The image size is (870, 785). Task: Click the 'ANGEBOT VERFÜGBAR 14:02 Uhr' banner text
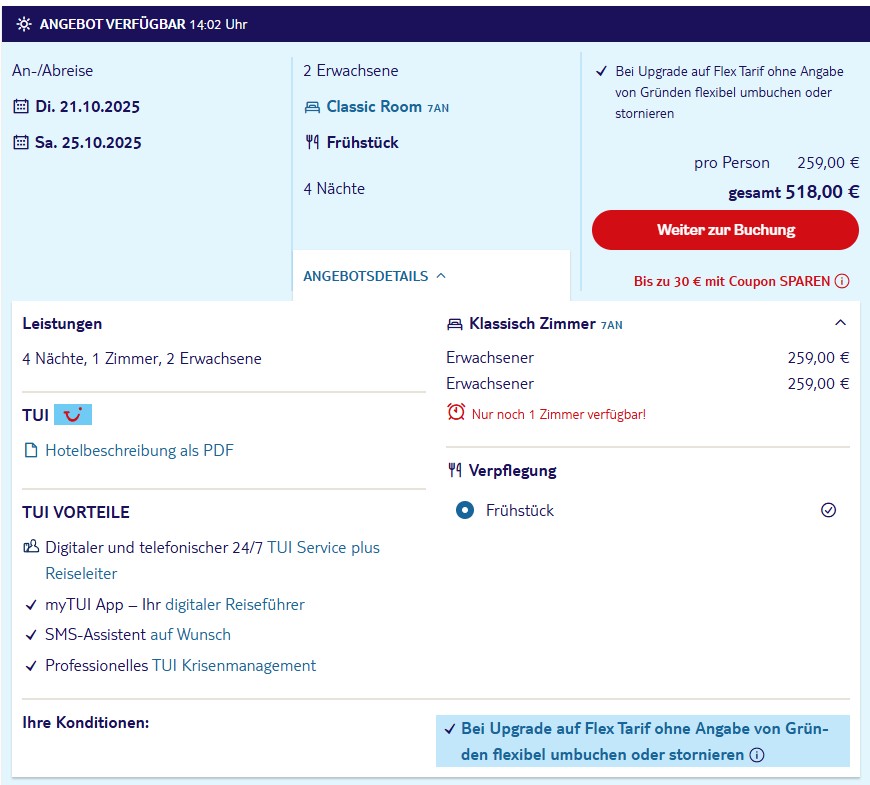(144, 24)
